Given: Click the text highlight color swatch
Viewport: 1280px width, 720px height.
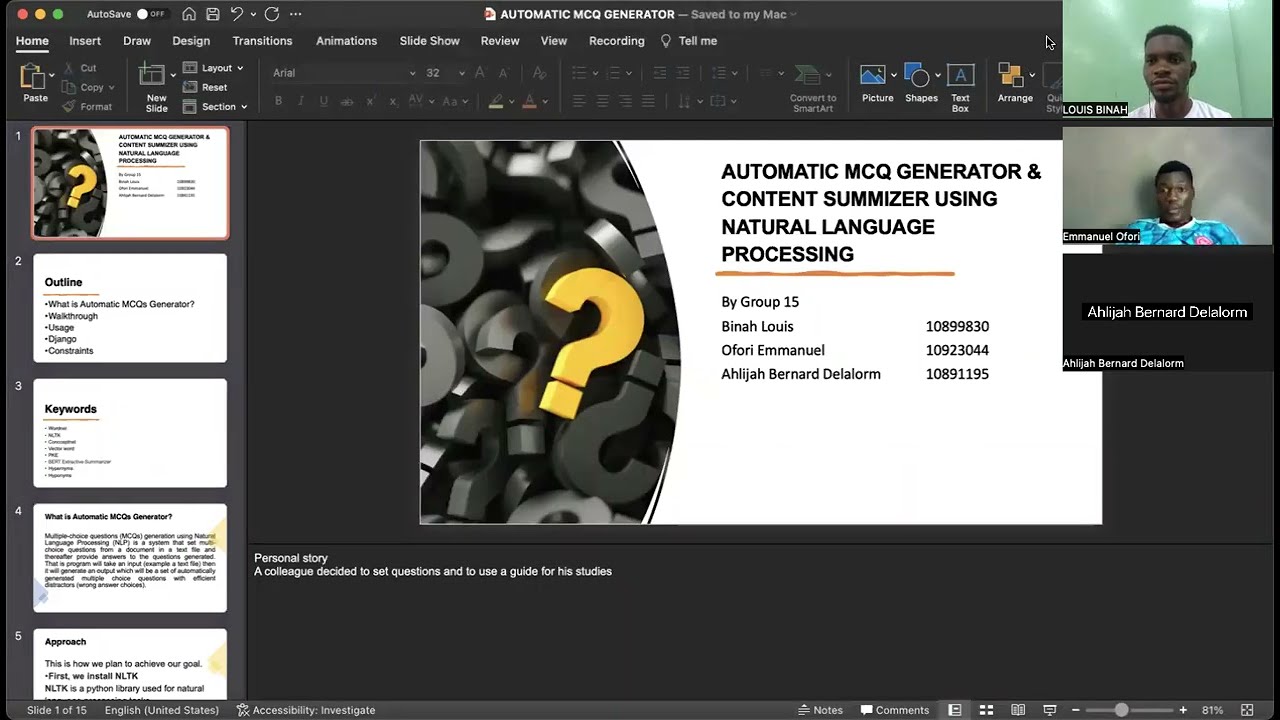Looking at the screenshot, I should click(x=496, y=101).
